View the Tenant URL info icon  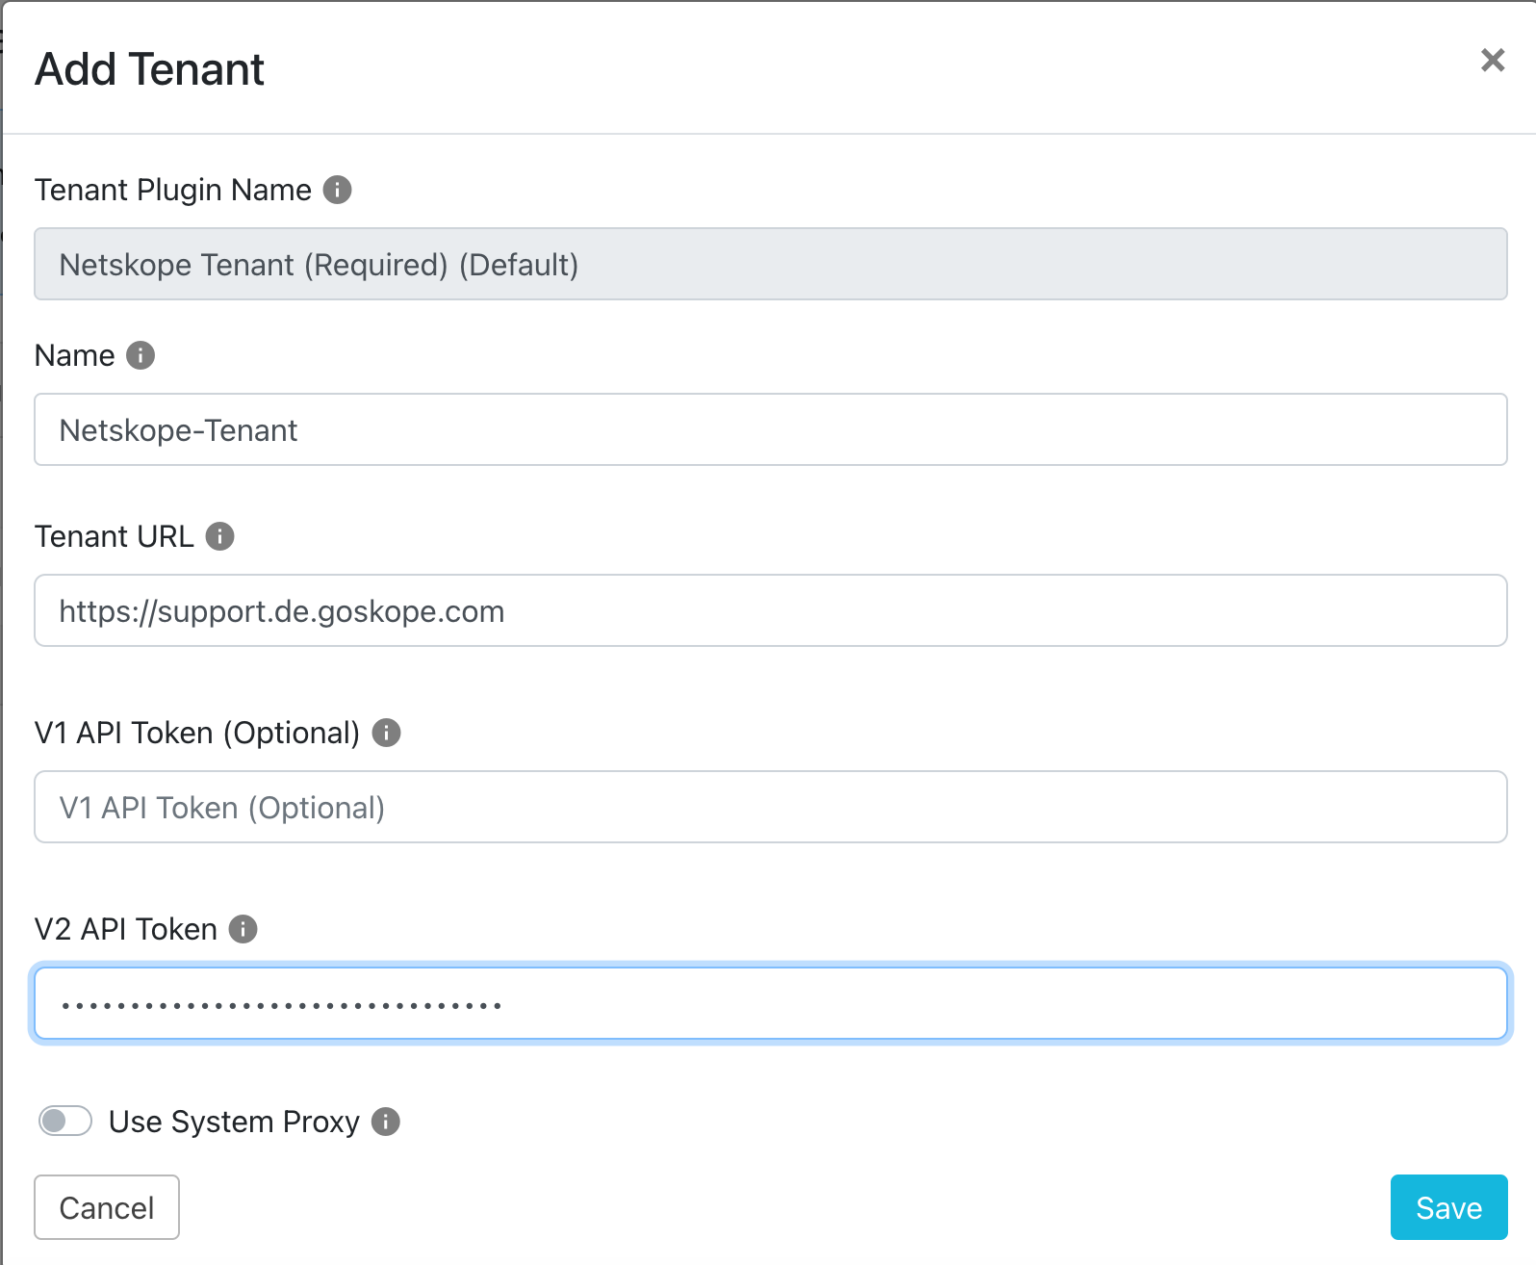tap(220, 536)
